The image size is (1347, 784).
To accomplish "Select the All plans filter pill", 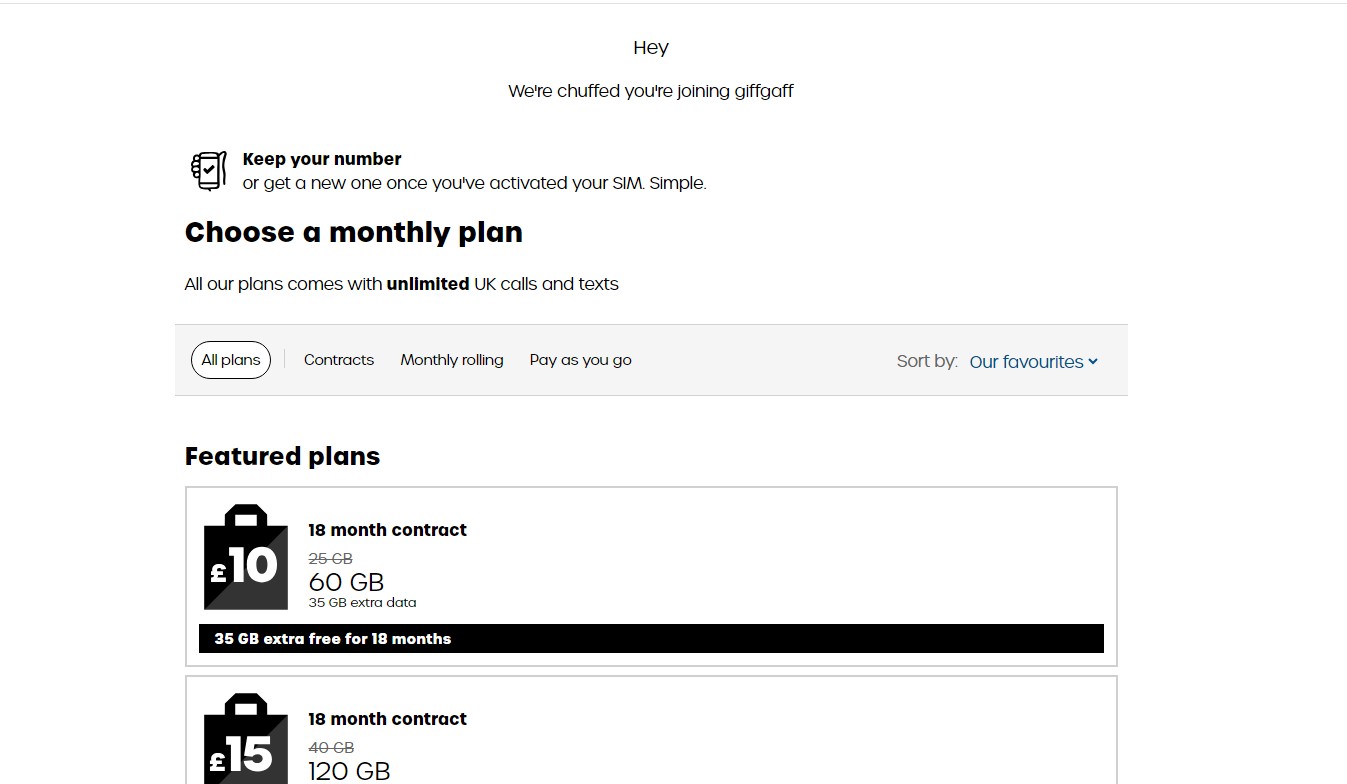I will click(231, 360).
